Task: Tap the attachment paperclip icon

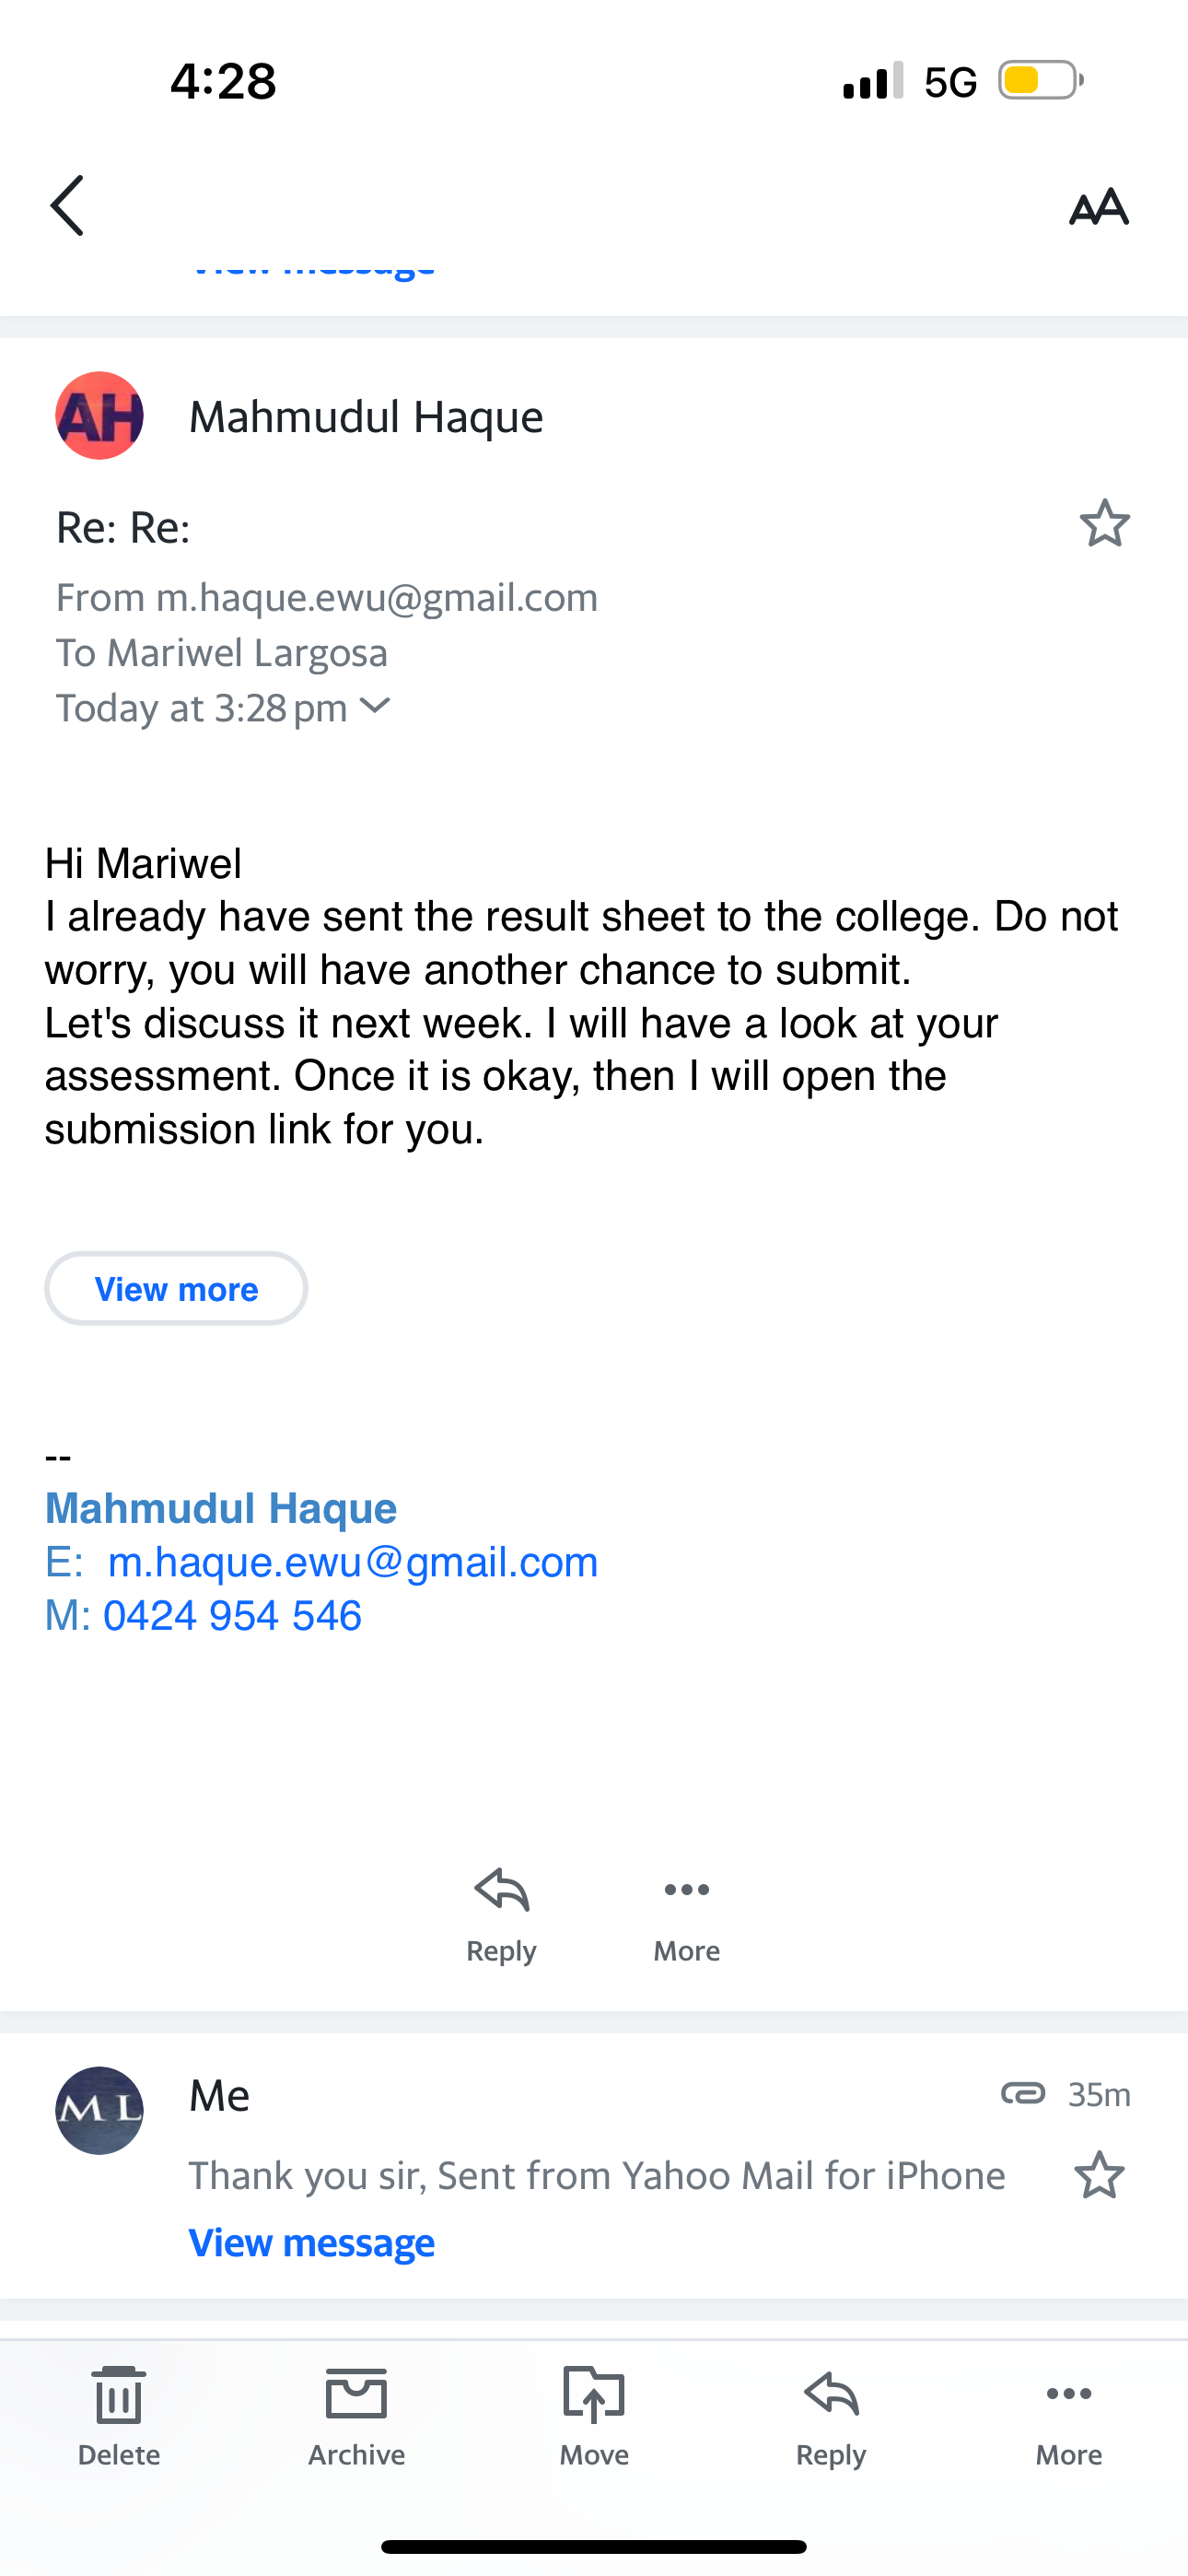Action: pyautogui.click(x=1023, y=2093)
